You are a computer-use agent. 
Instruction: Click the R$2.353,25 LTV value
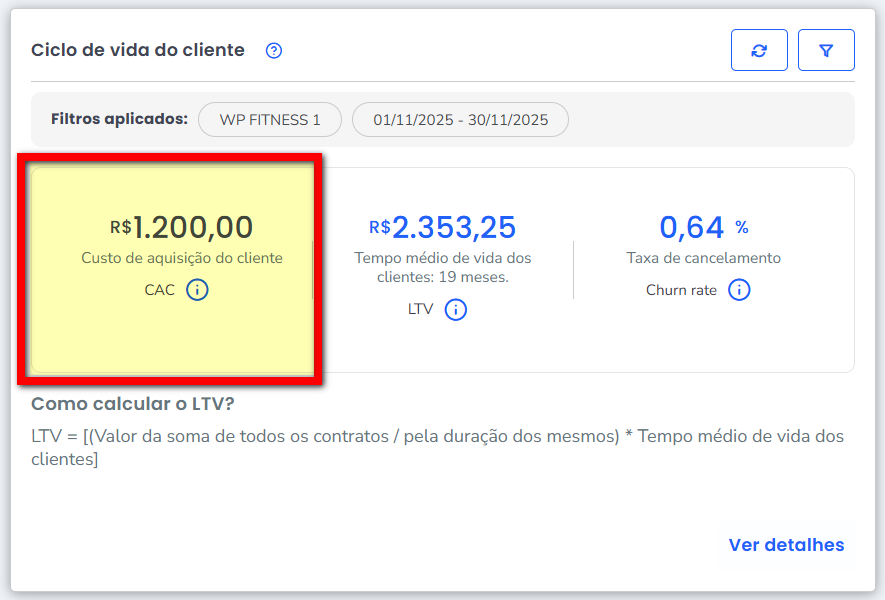(x=442, y=227)
